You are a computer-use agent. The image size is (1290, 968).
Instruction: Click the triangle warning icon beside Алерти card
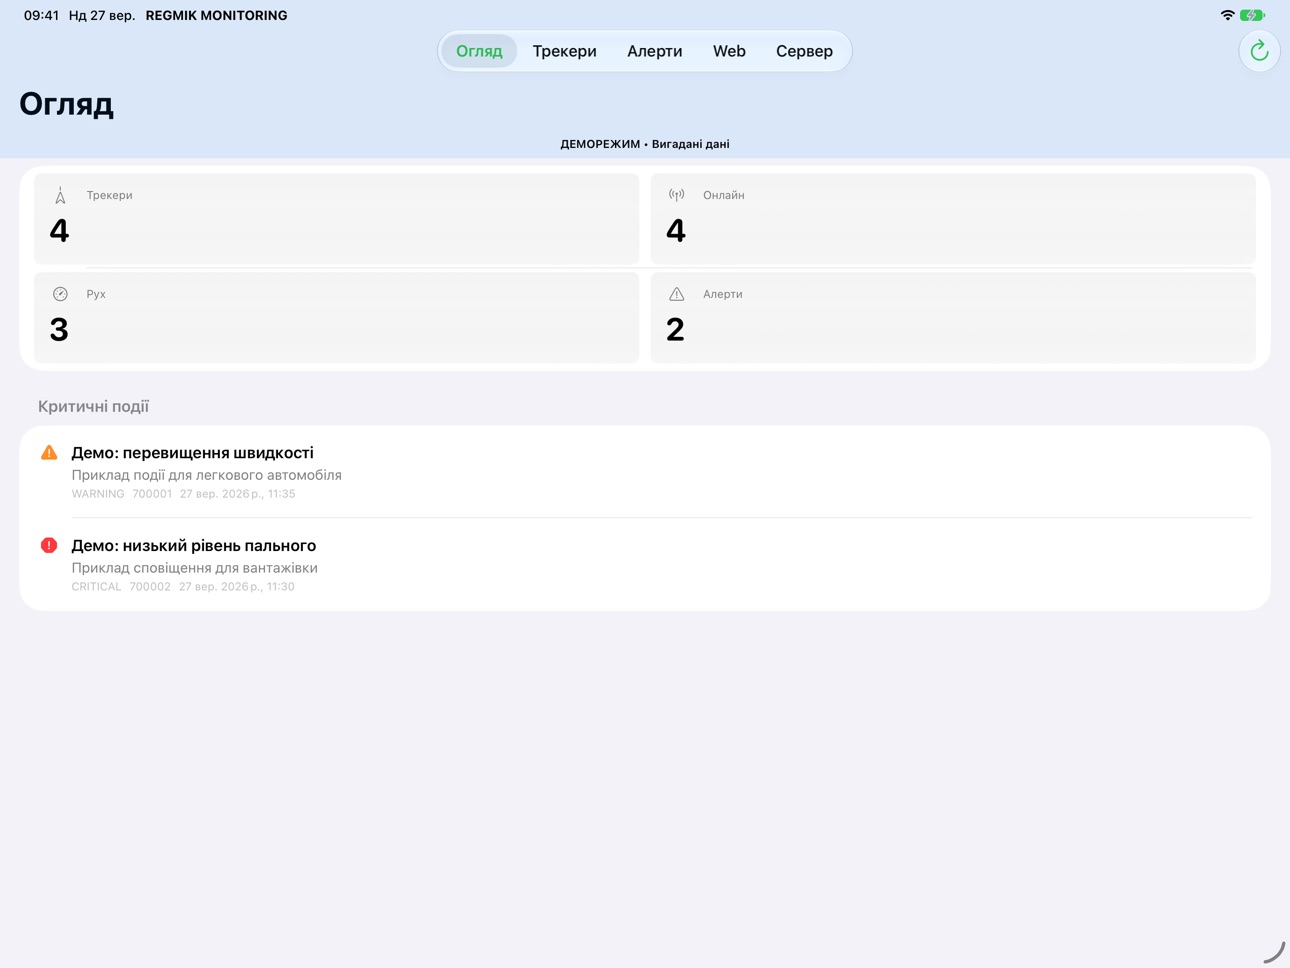pyautogui.click(x=677, y=294)
